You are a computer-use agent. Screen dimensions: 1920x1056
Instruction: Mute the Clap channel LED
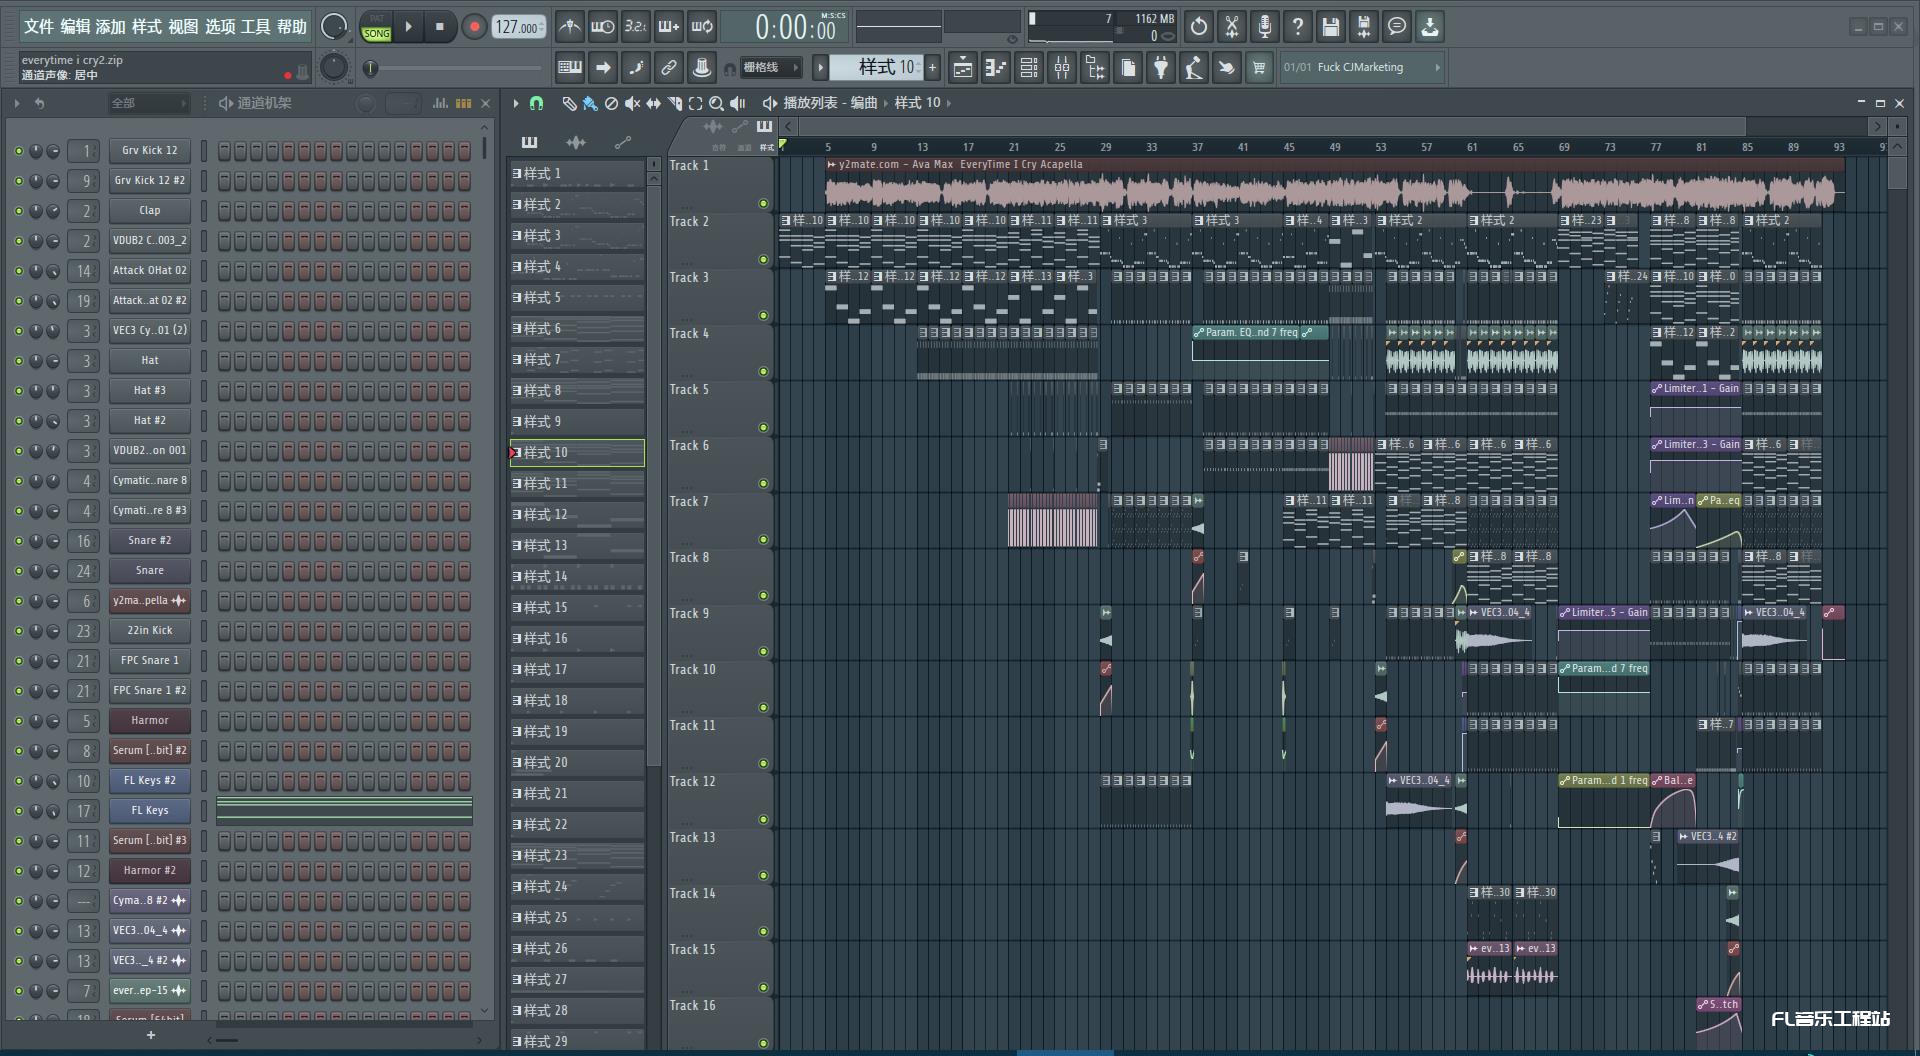click(18, 211)
